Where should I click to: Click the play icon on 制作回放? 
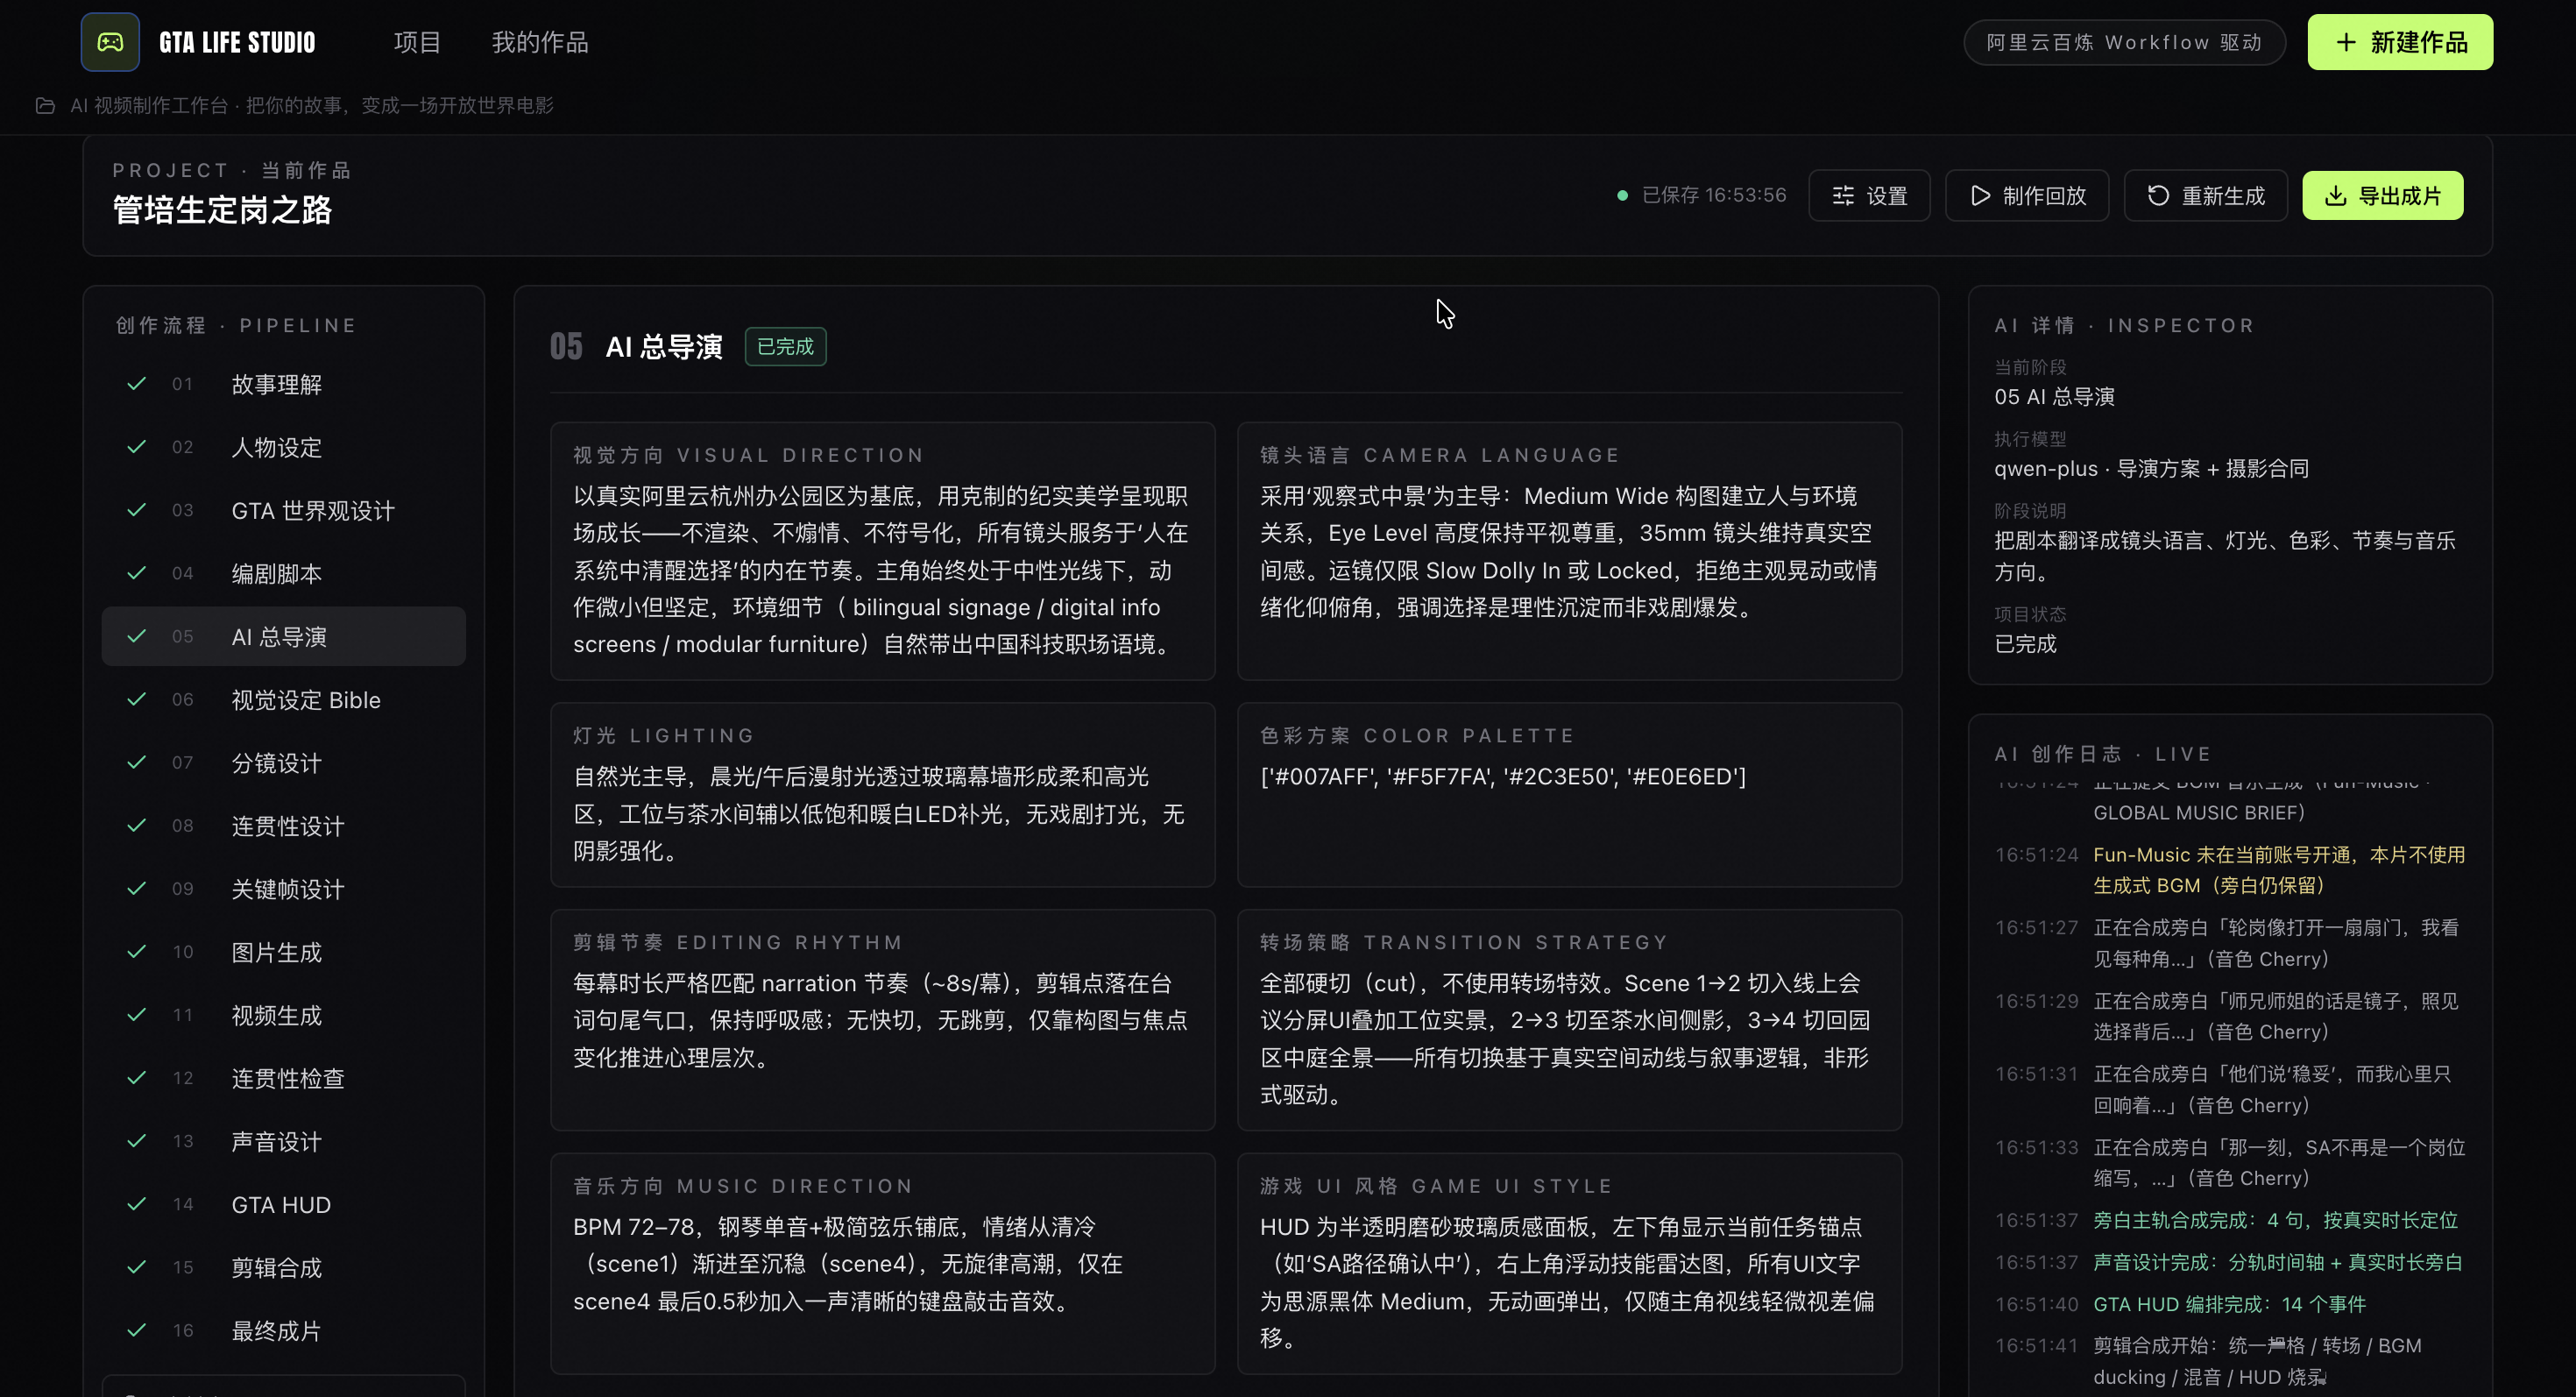[x=1980, y=196]
